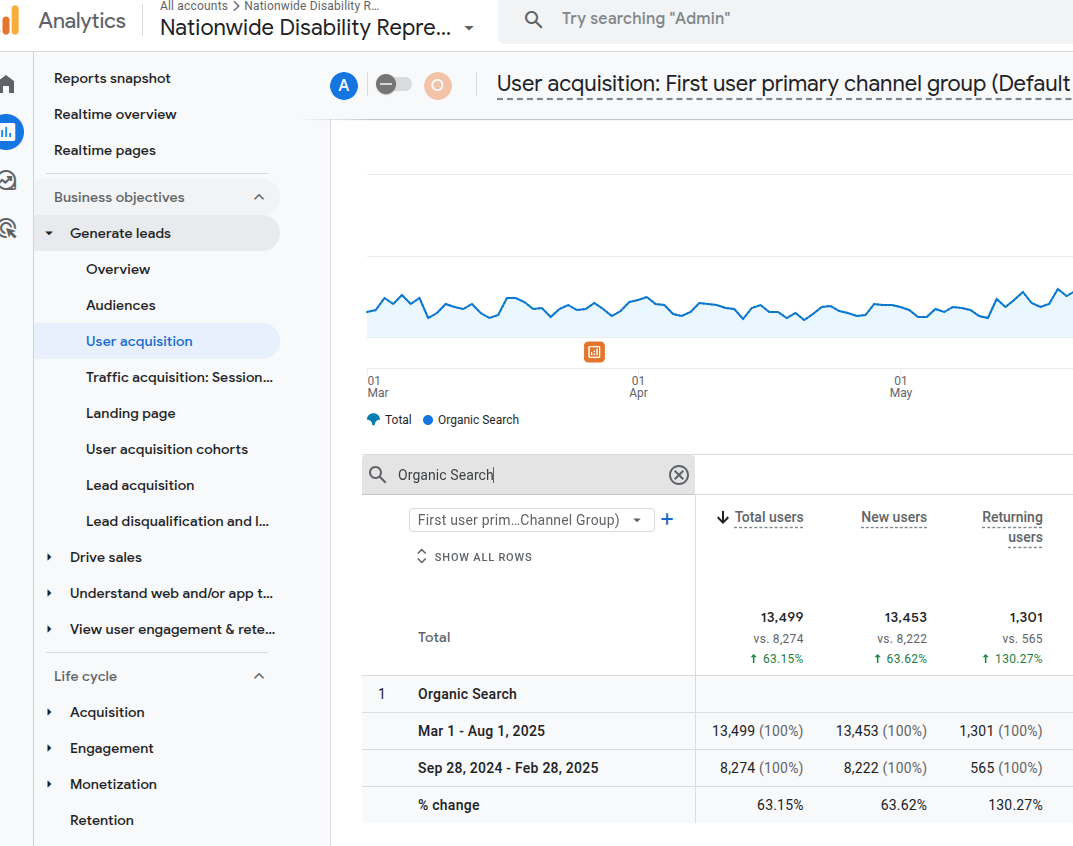1073x846 pixels.
Task: Click the '130.27%' change cell in bottom row
Action: [x=1015, y=805]
